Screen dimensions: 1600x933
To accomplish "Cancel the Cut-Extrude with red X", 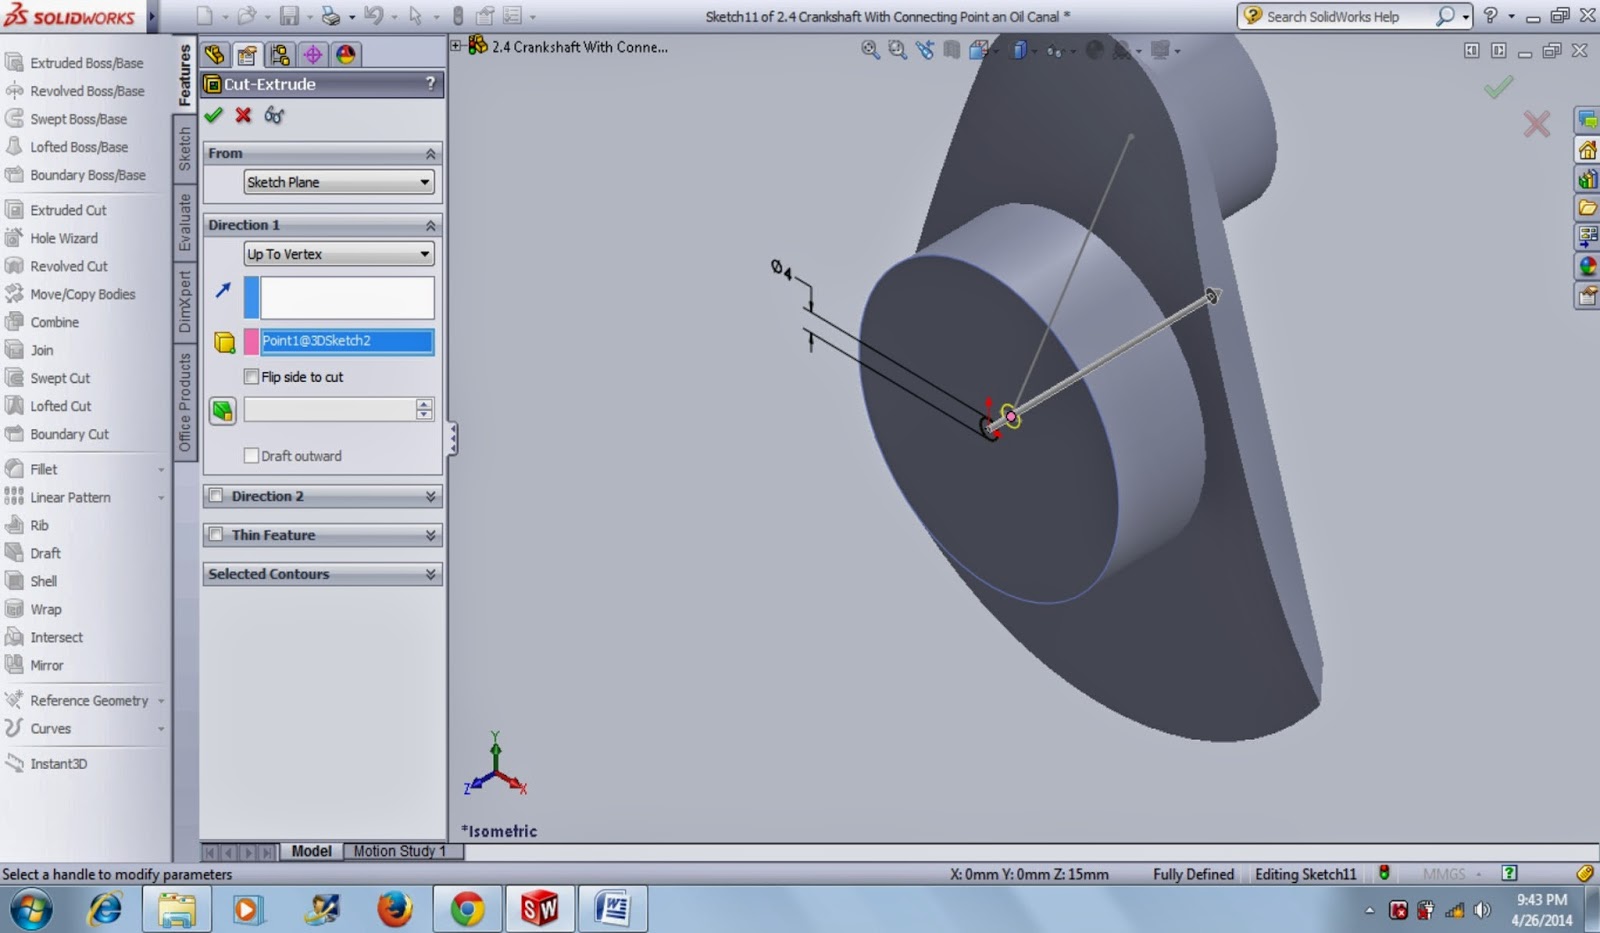I will point(242,115).
